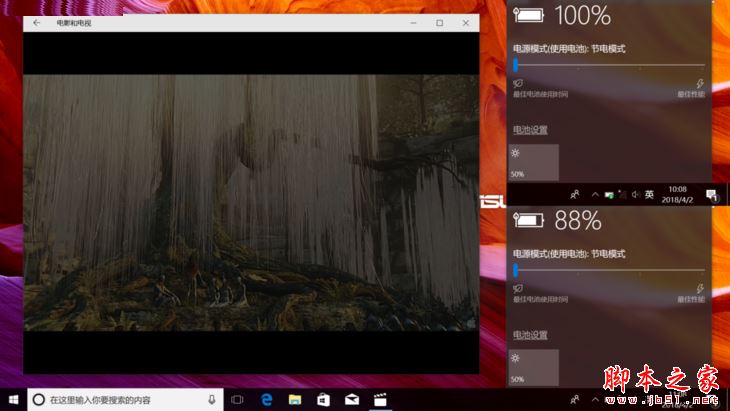
Task: Close the Movies & TV window
Action: point(466,23)
